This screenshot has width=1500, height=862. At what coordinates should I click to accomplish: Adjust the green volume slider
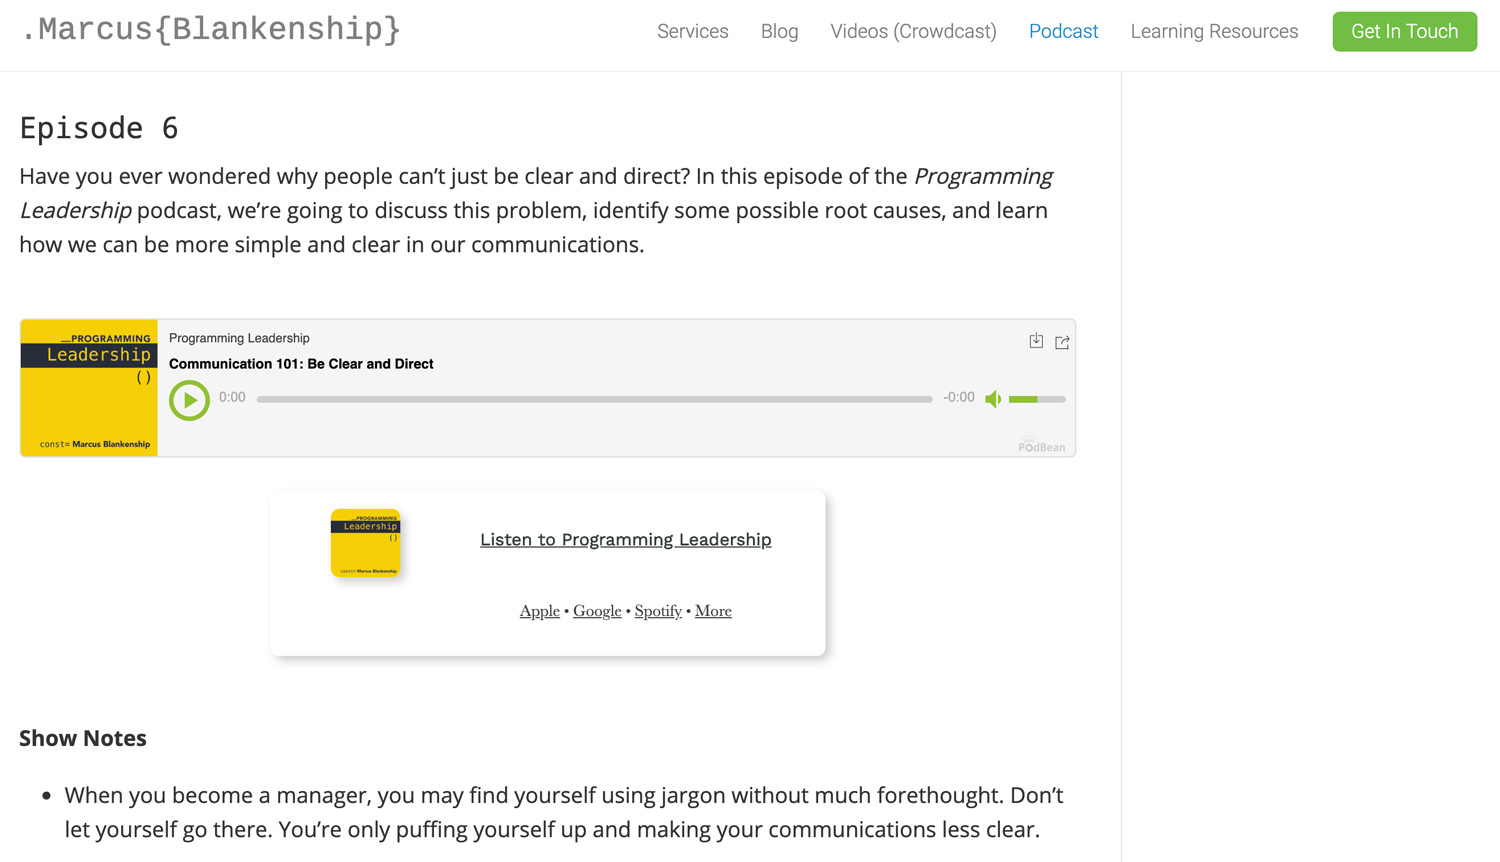point(1036,399)
